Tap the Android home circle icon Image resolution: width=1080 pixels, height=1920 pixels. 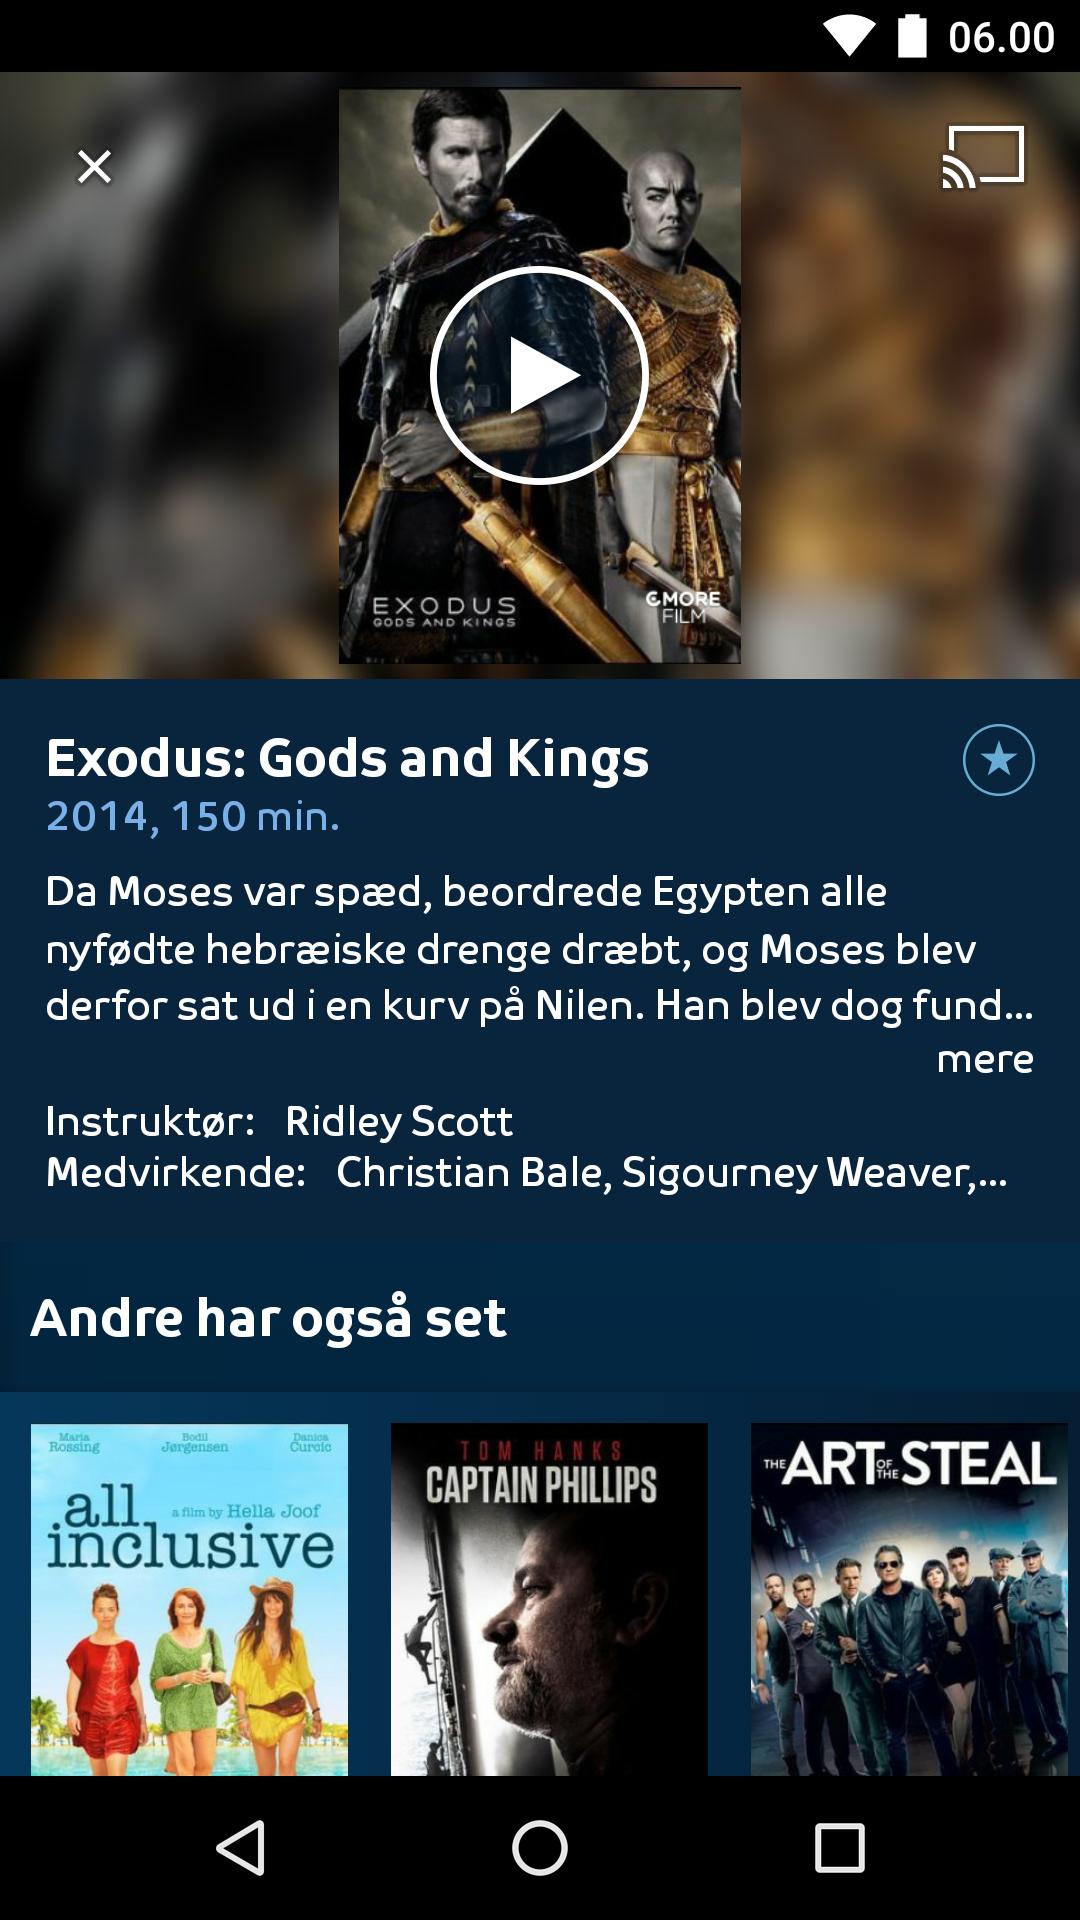pos(540,1847)
